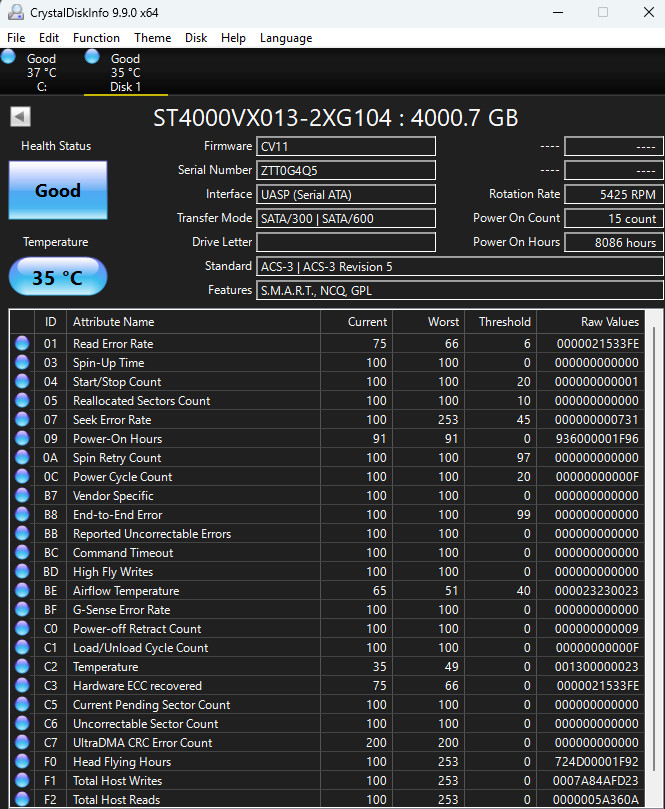Click the Serial Number field ZTT0G4Q5

coord(346,170)
